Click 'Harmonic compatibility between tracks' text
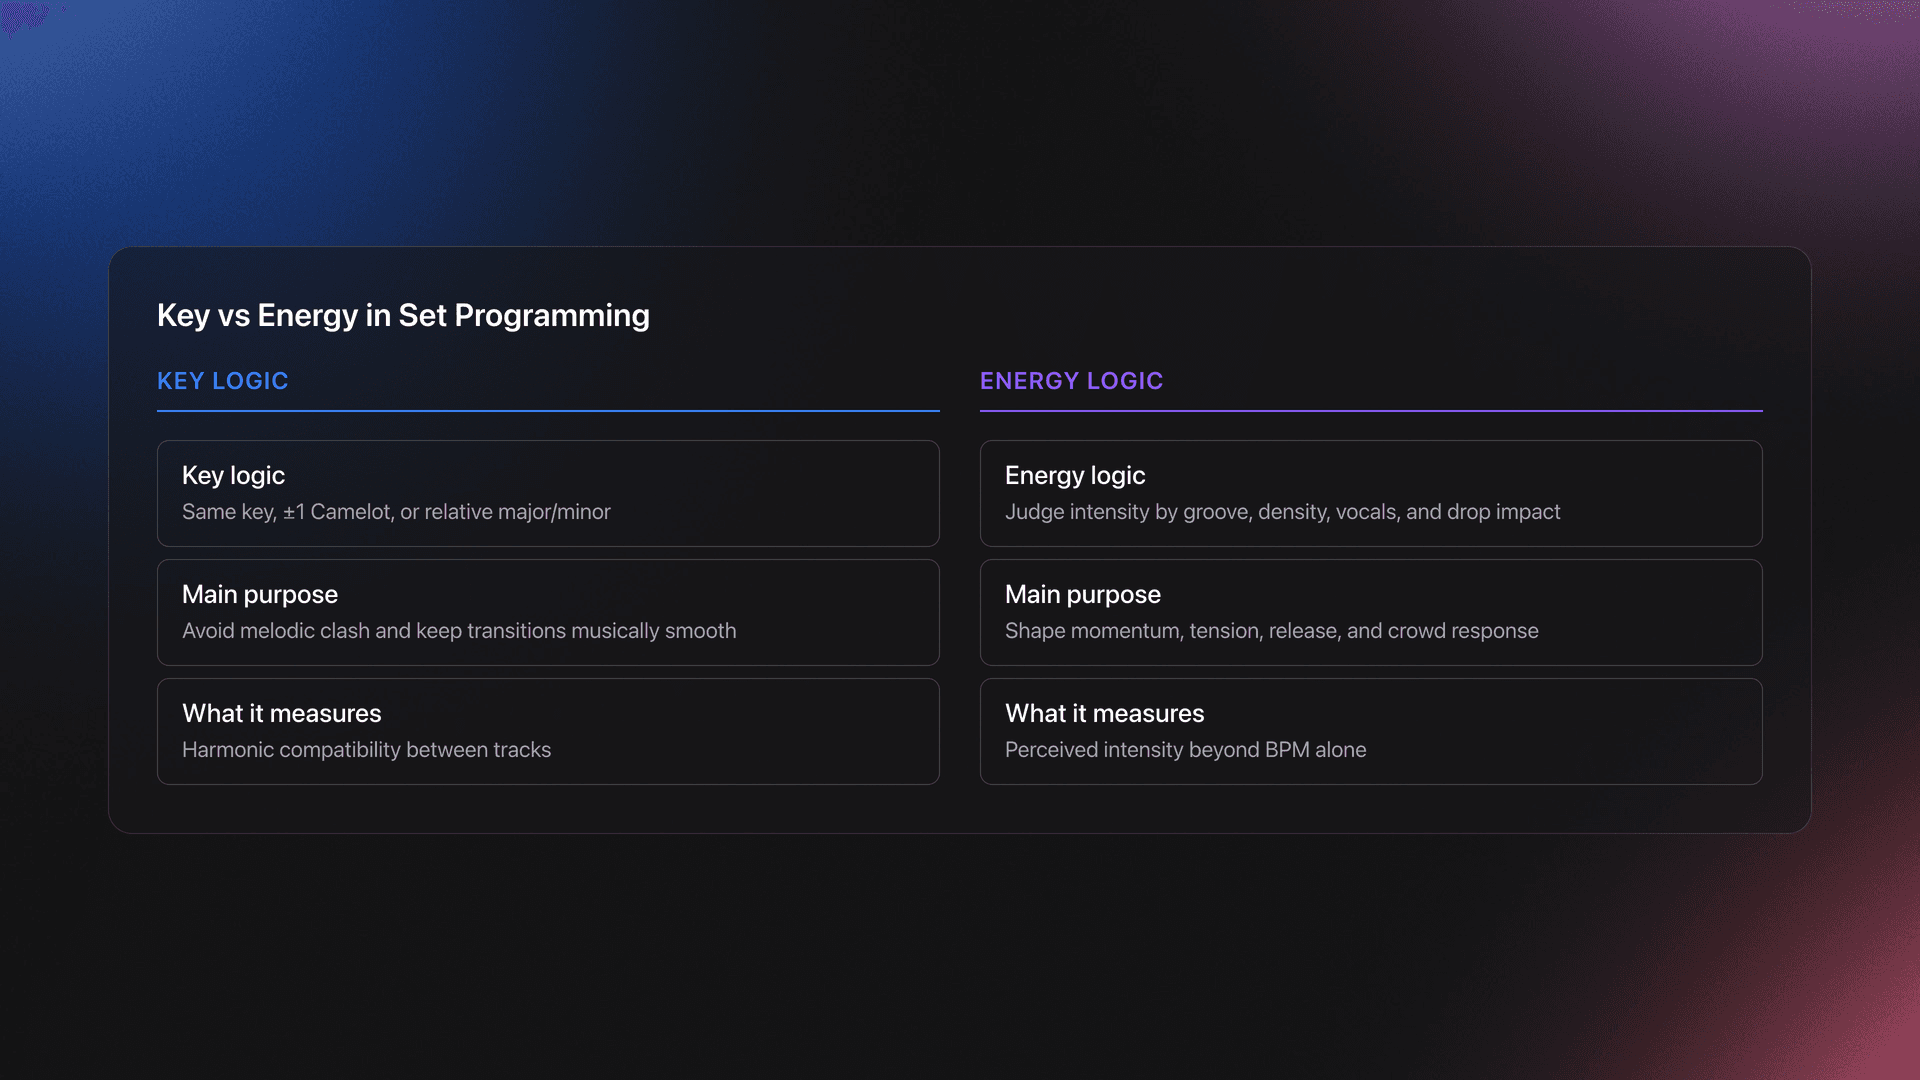This screenshot has height=1080, width=1920. tap(366, 750)
